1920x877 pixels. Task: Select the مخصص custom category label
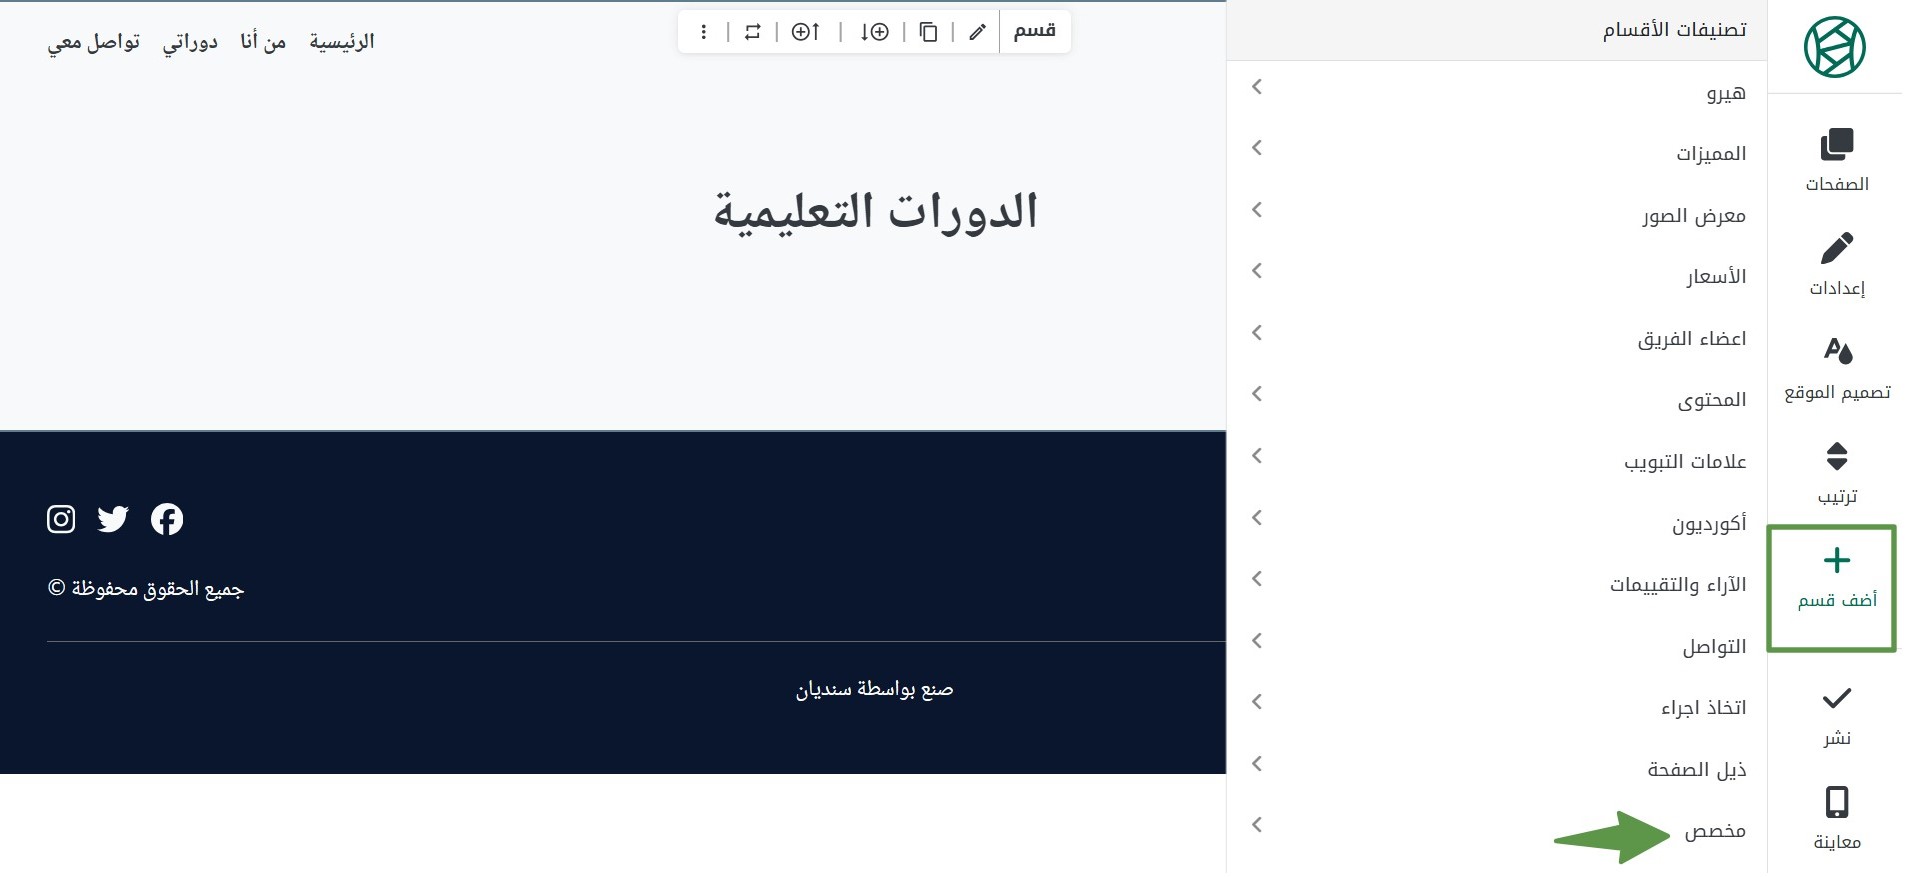click(1715, 831)
